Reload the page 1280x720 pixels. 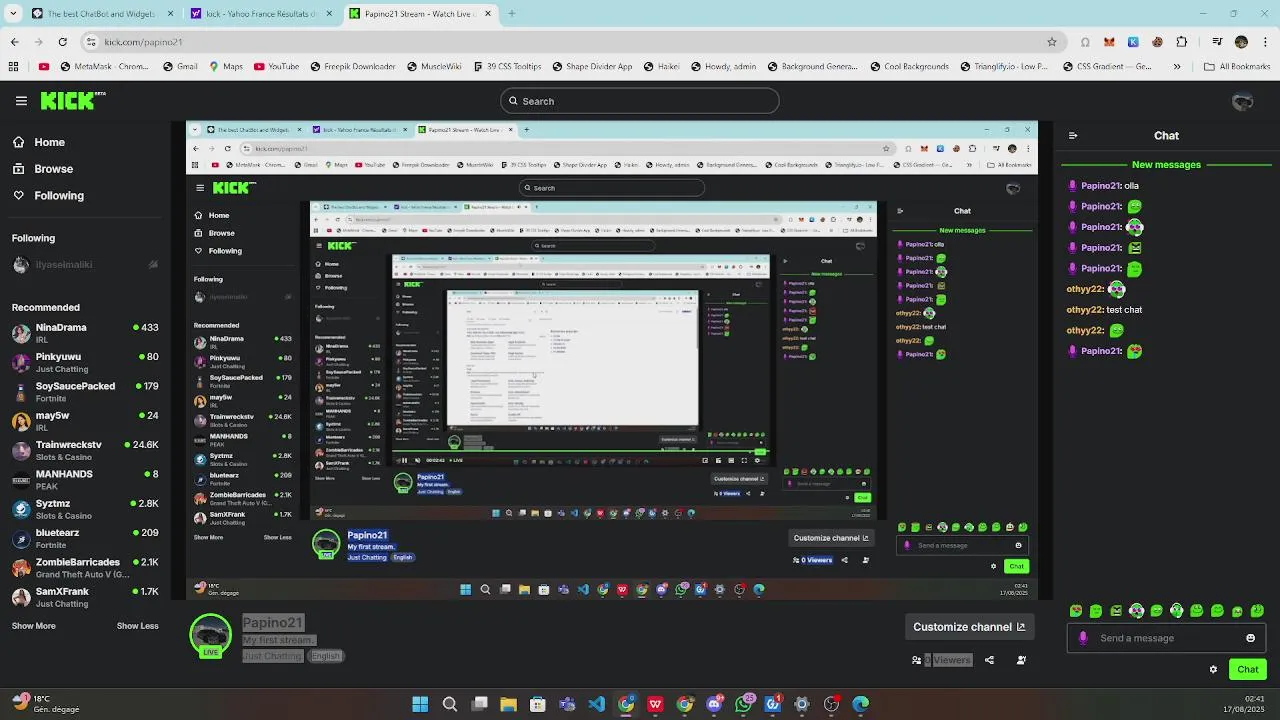point(62,42)
